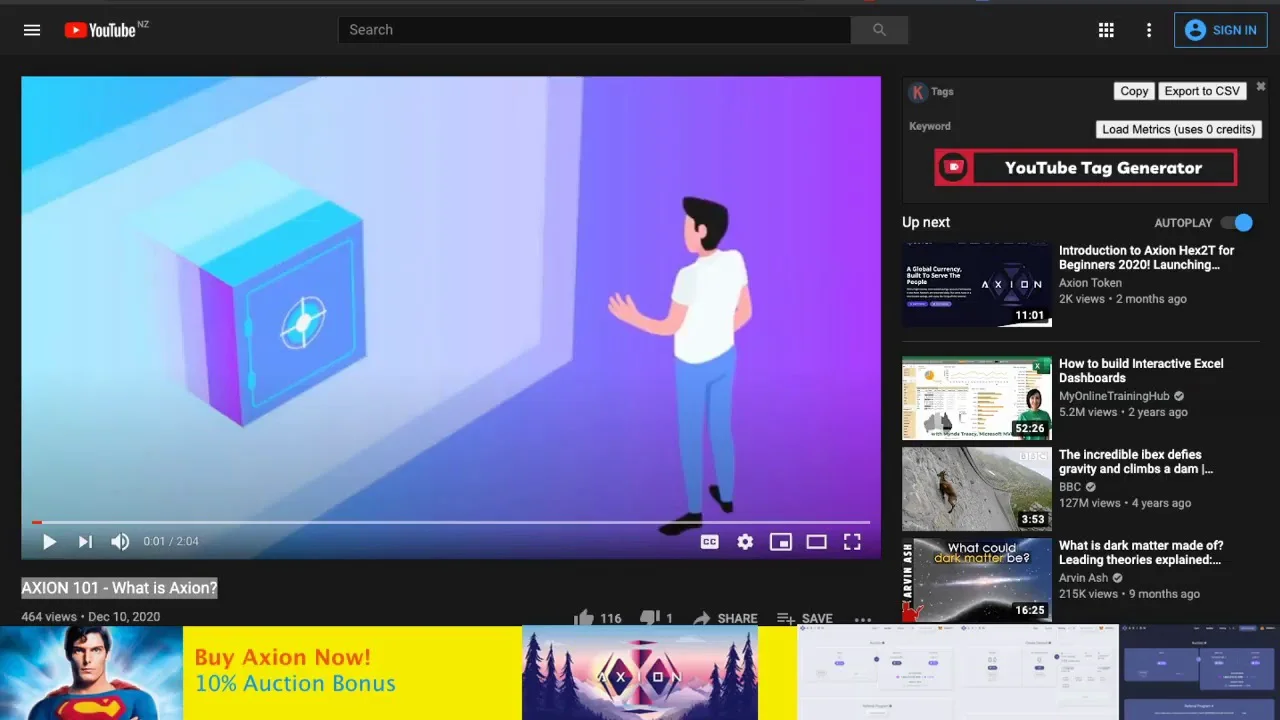
Task: Enable miniplayer mode
Action: point(780,542)
